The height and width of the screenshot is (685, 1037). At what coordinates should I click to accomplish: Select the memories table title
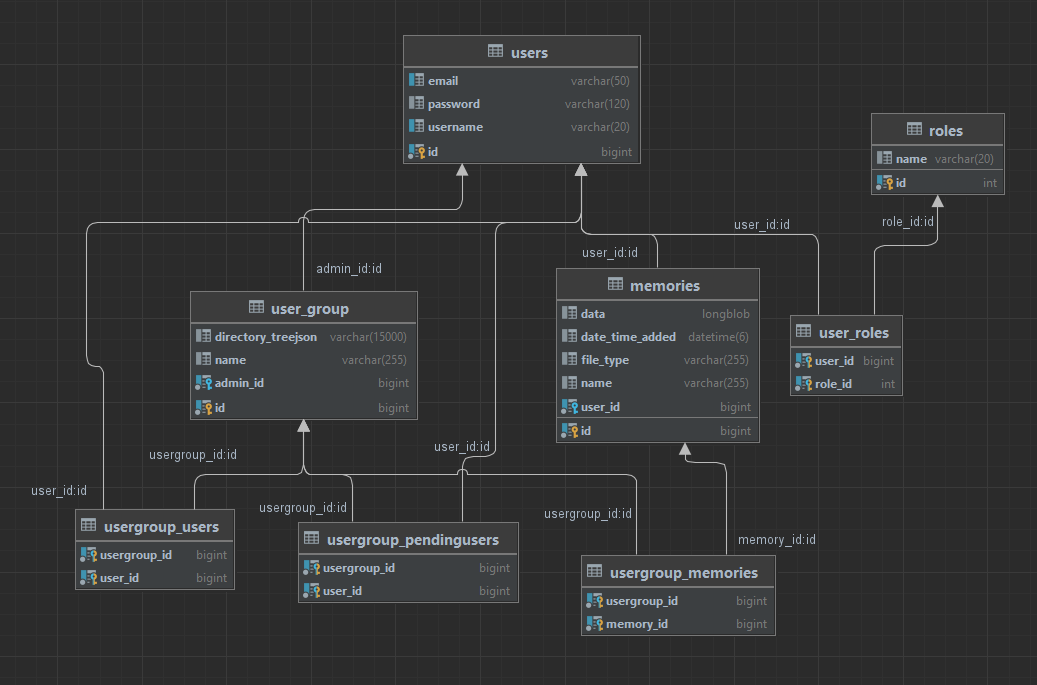[665, 285]
